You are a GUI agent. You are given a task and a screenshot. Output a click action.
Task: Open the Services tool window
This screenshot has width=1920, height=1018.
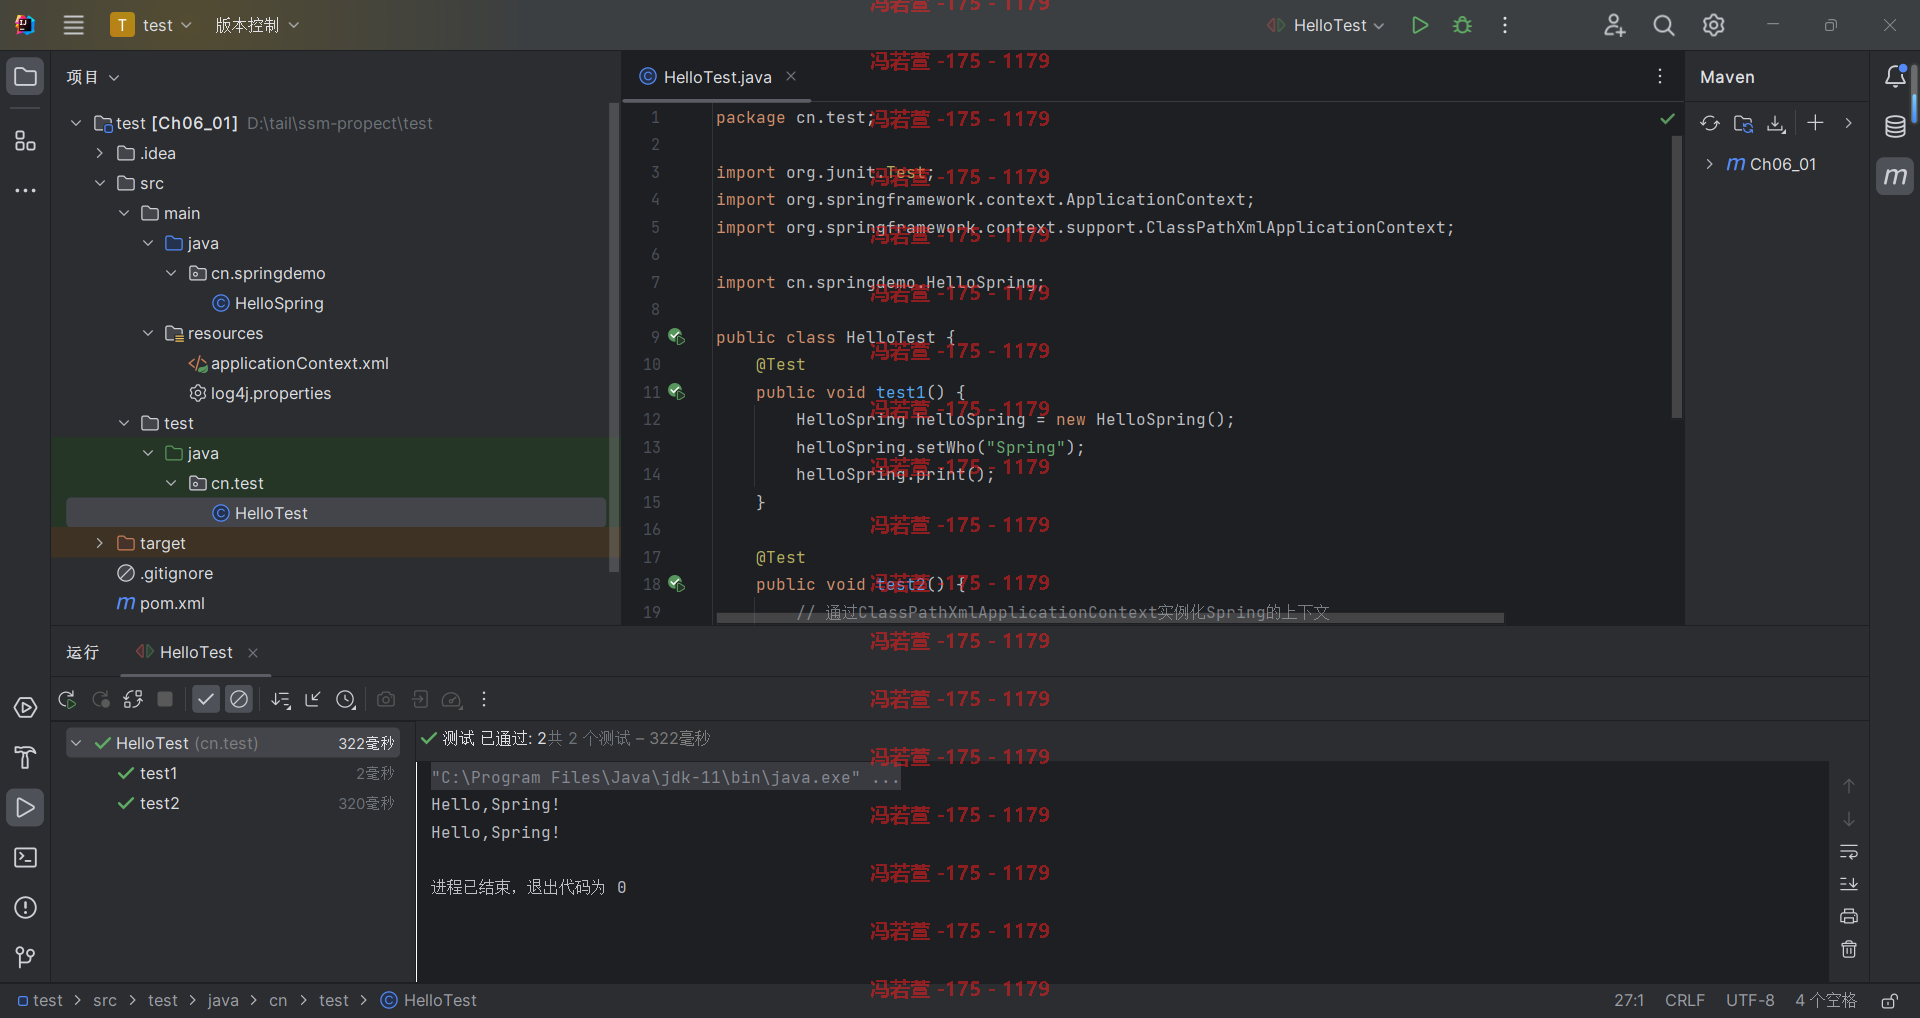[x=25, y=708]
